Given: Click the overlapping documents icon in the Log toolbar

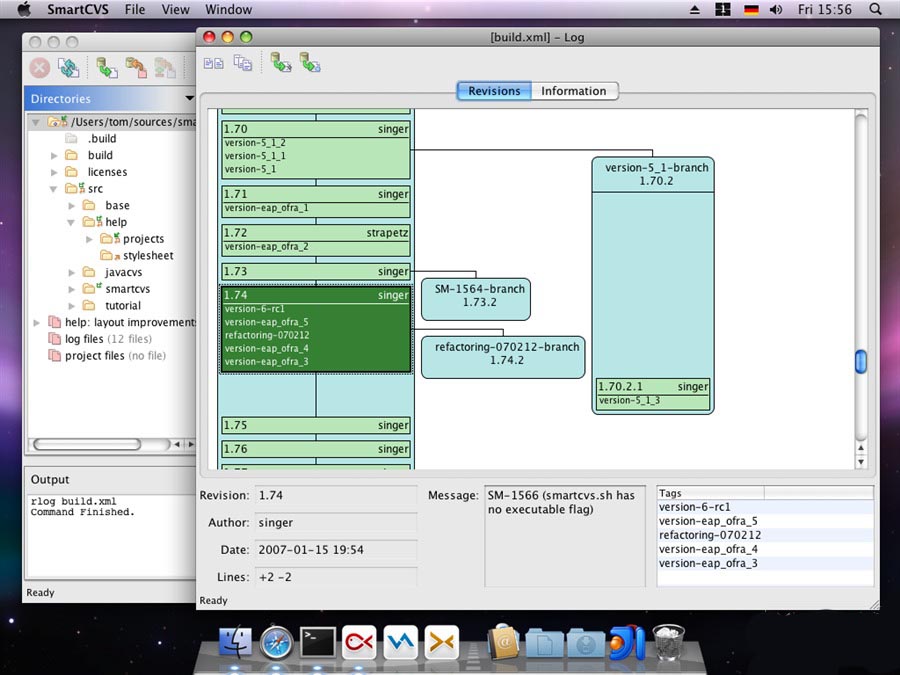Looking at the screenshot, I should point(243,63).
